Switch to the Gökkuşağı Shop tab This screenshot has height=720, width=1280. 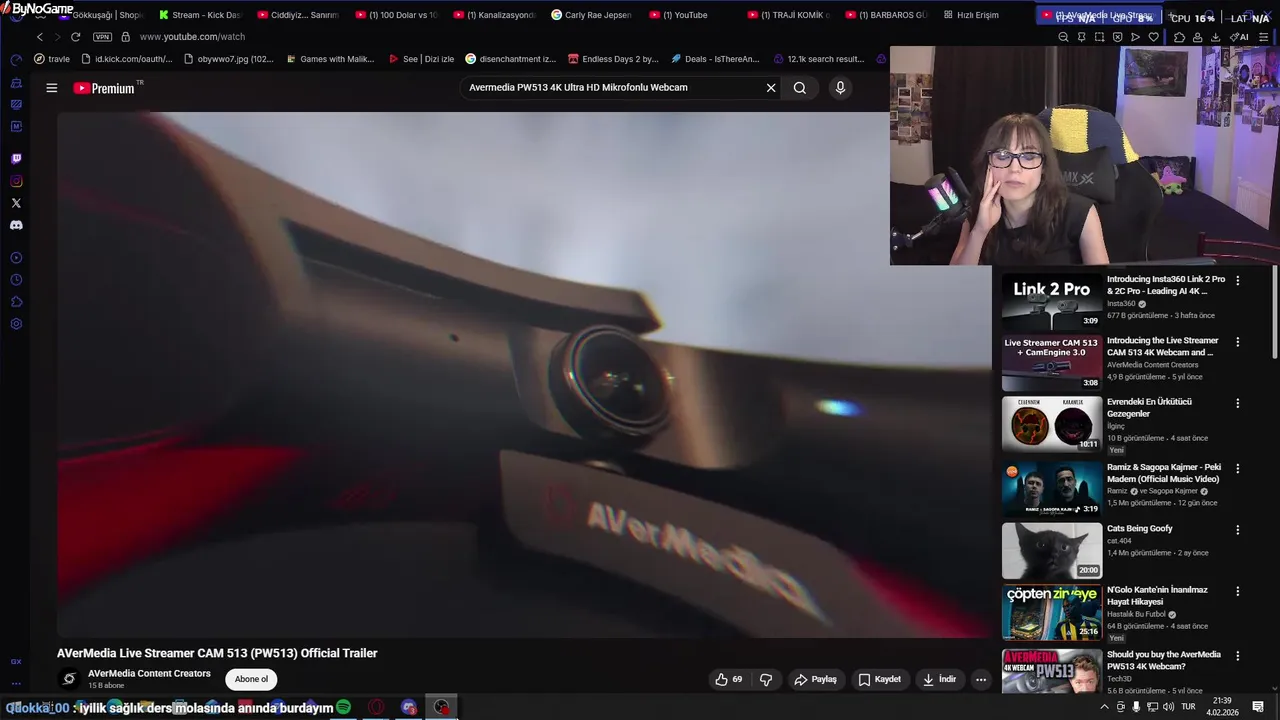point(102,15)
